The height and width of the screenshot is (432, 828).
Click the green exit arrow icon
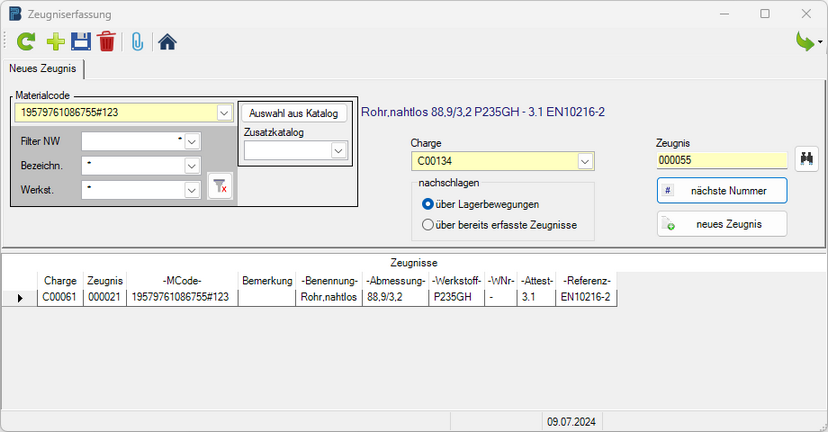tap(804, 41)
